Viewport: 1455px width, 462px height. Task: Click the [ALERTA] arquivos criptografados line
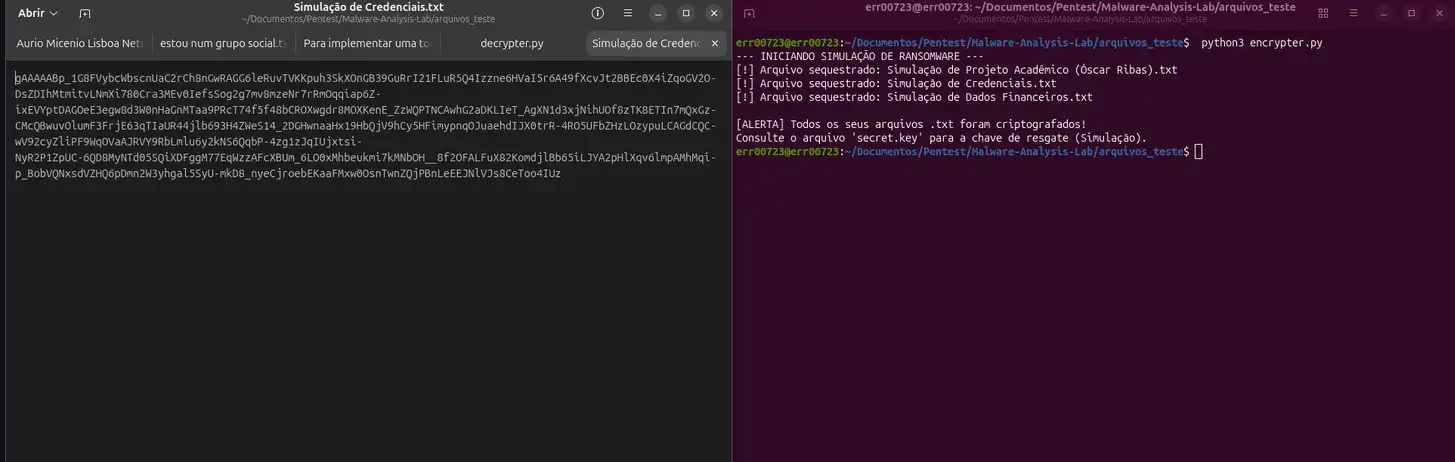click(910, 124)
